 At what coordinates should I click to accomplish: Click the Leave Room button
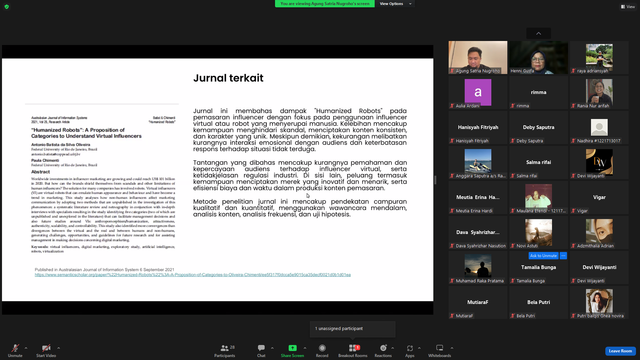pos(620,351)
